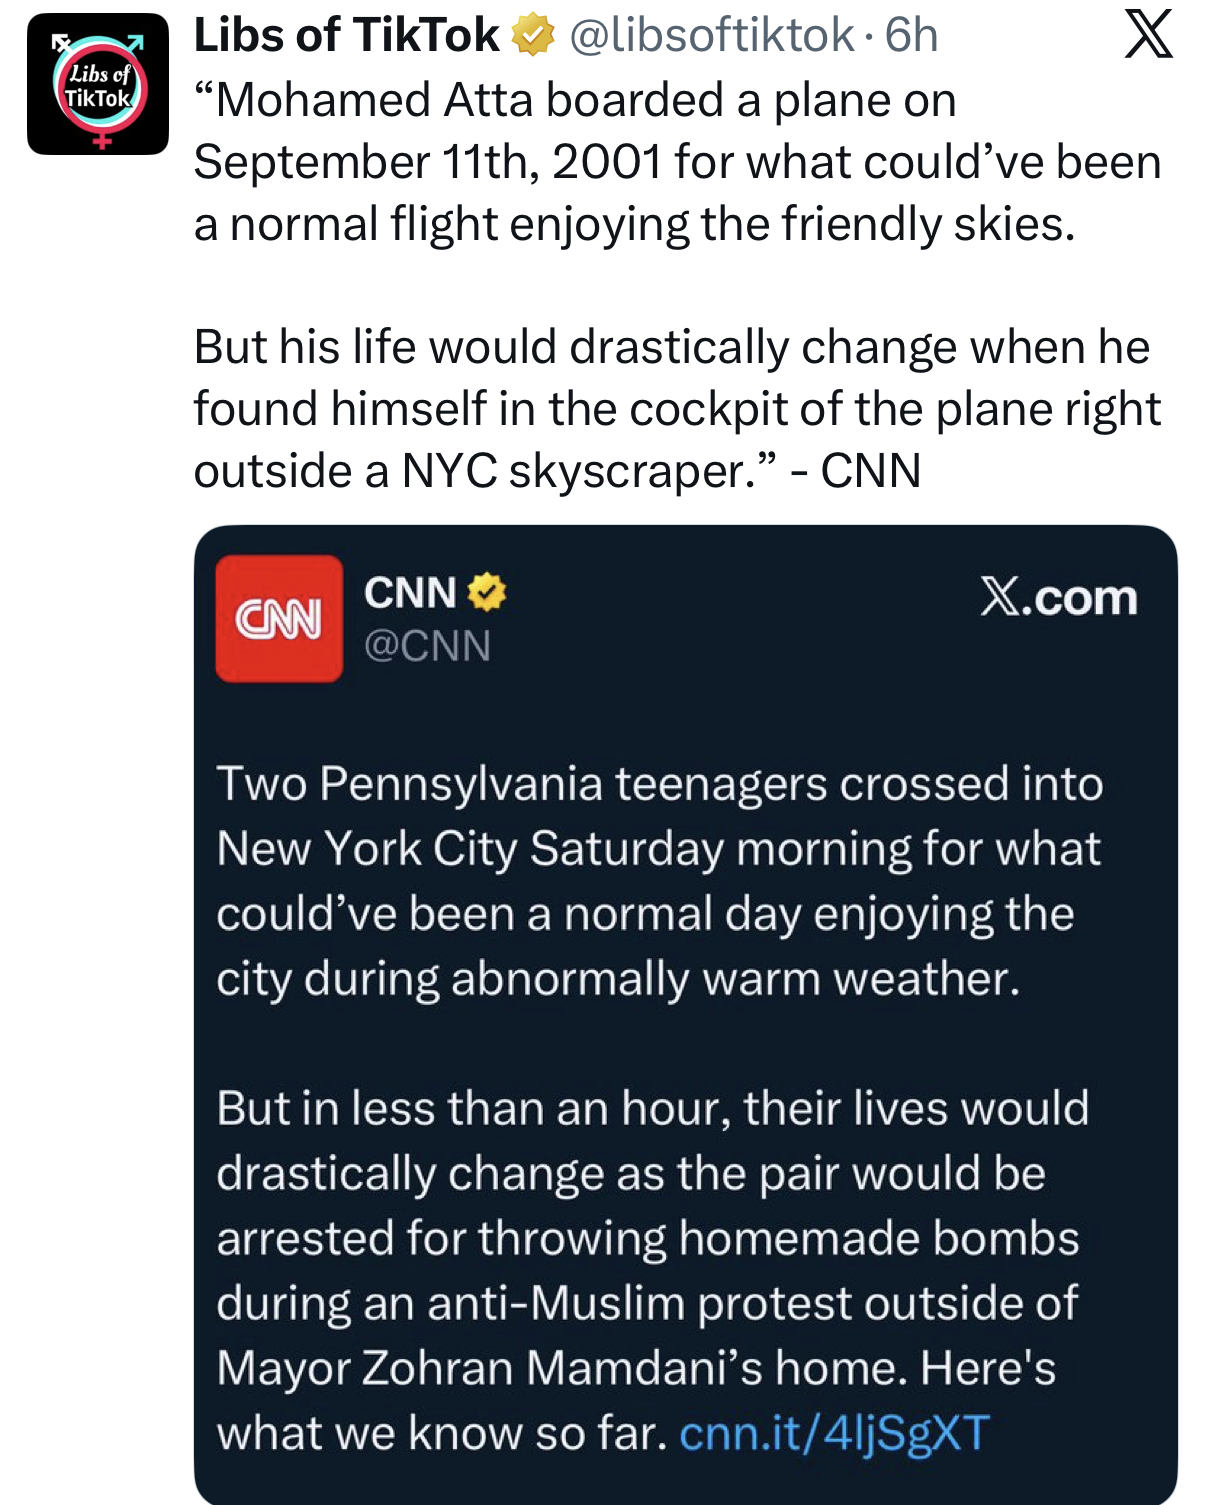The image size is (1206, 1505).
Task: Click the sentence about Pennsylvania teenagers
Action: [660, 788]
